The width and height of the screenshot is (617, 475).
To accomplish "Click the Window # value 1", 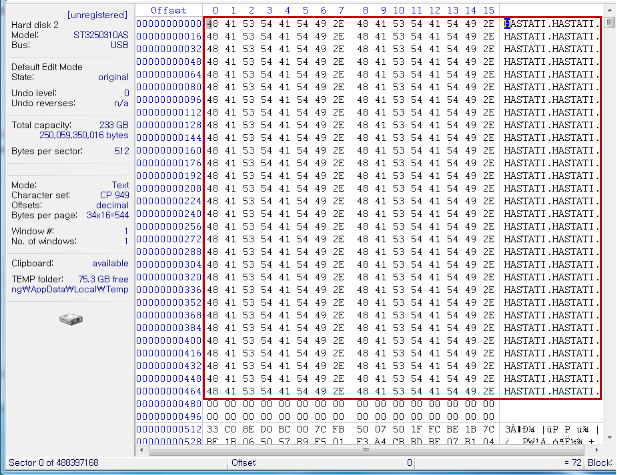I will point(126,231).
